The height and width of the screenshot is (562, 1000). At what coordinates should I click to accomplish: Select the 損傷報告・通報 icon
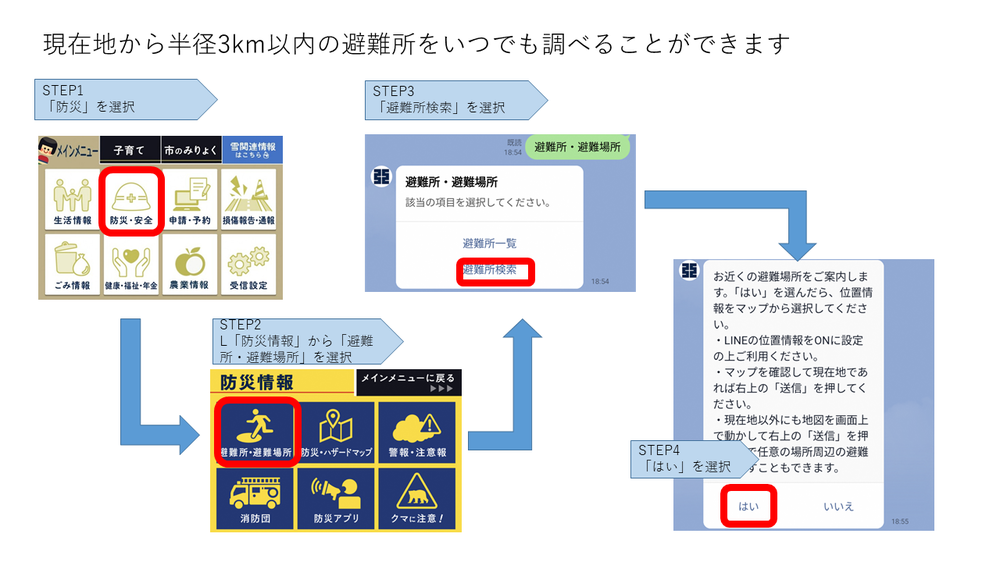pos(250,200)
